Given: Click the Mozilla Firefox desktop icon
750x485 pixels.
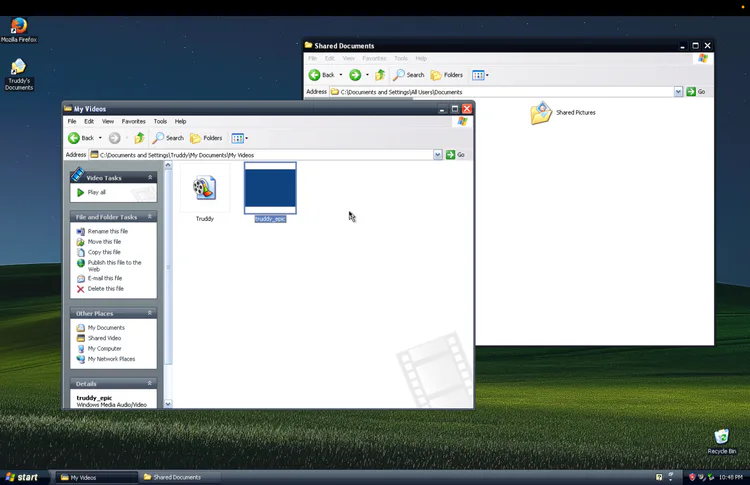Looking at the screenshot, I should coord(19,30).
